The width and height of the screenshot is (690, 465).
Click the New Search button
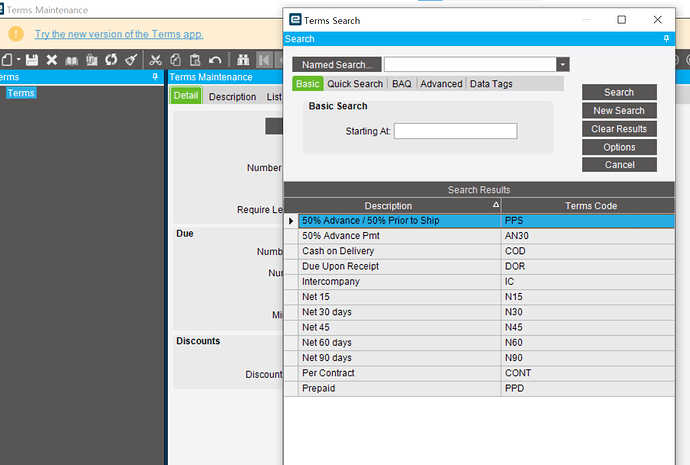(x=619, y=110)
